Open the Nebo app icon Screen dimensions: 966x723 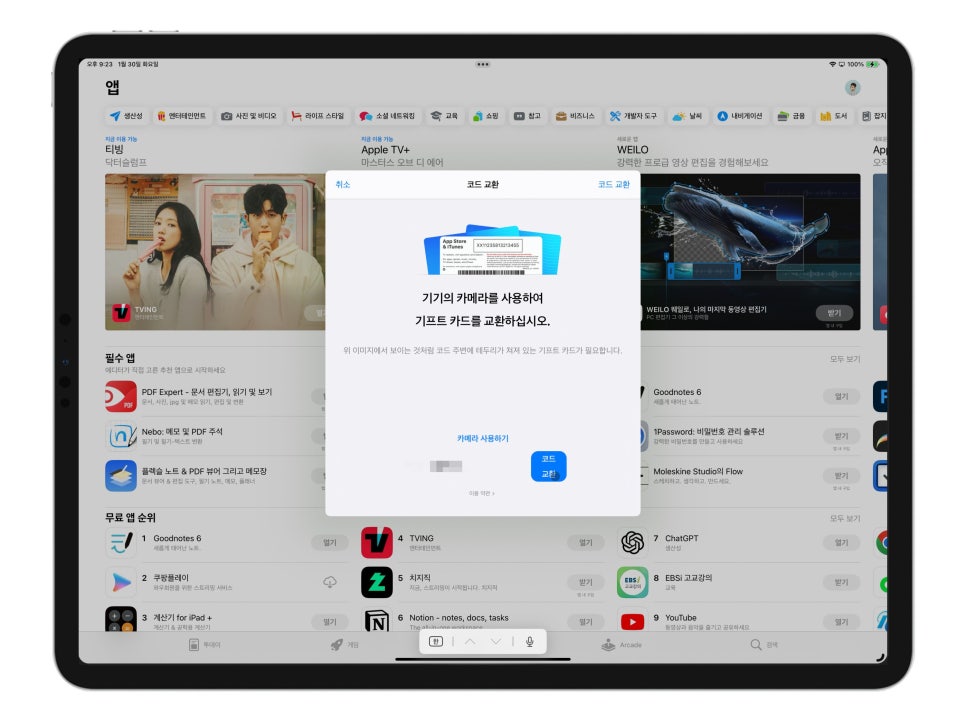tap(121, 436)
